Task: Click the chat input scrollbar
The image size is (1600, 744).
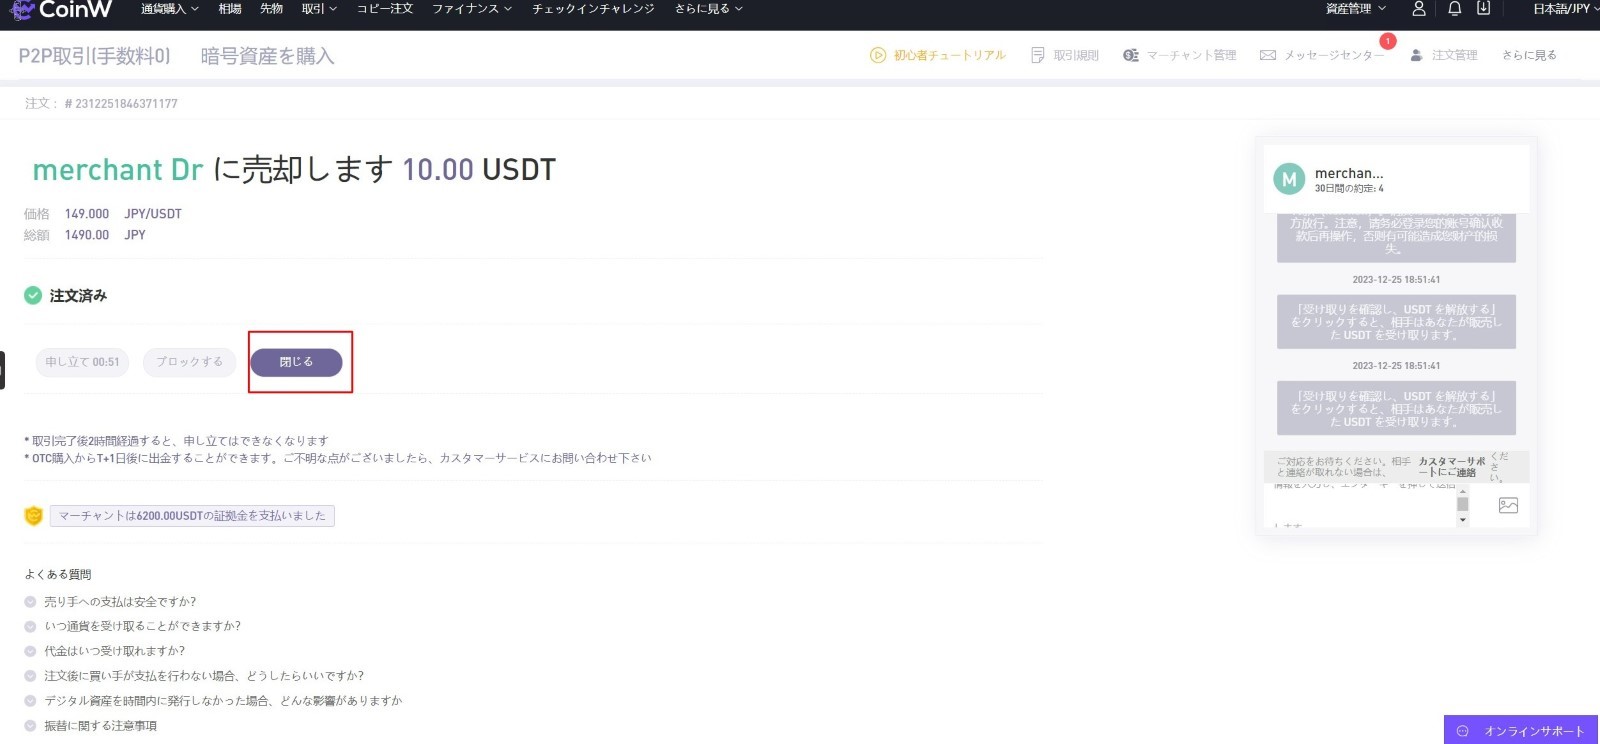Action: (1462, 505)
